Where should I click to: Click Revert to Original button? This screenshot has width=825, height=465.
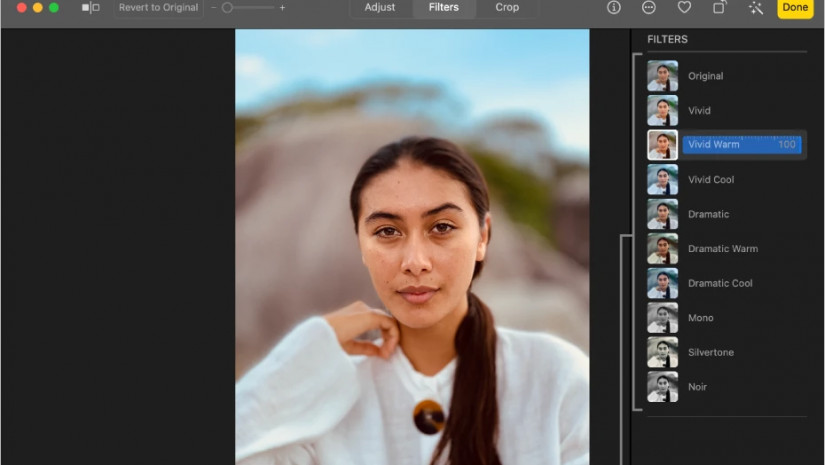click(158, 7)
